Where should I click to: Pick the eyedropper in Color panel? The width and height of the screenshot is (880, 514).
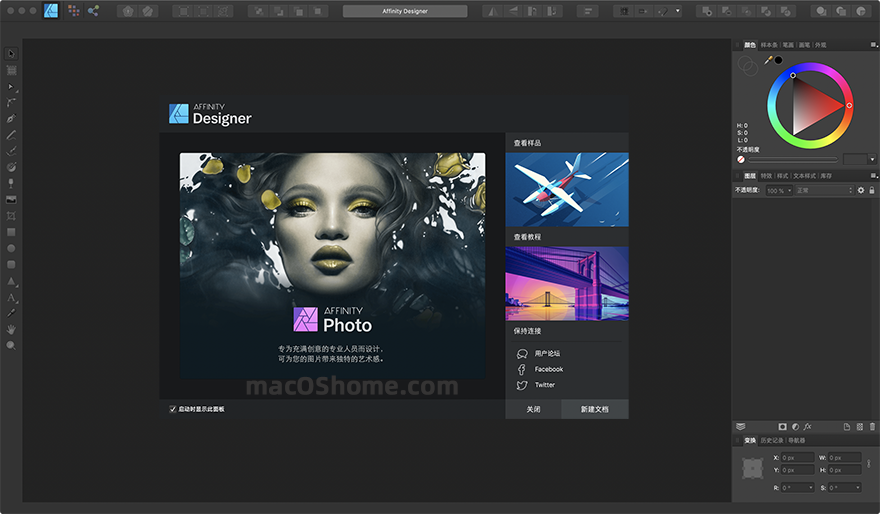pyautogui.click(x=768, y=60)
